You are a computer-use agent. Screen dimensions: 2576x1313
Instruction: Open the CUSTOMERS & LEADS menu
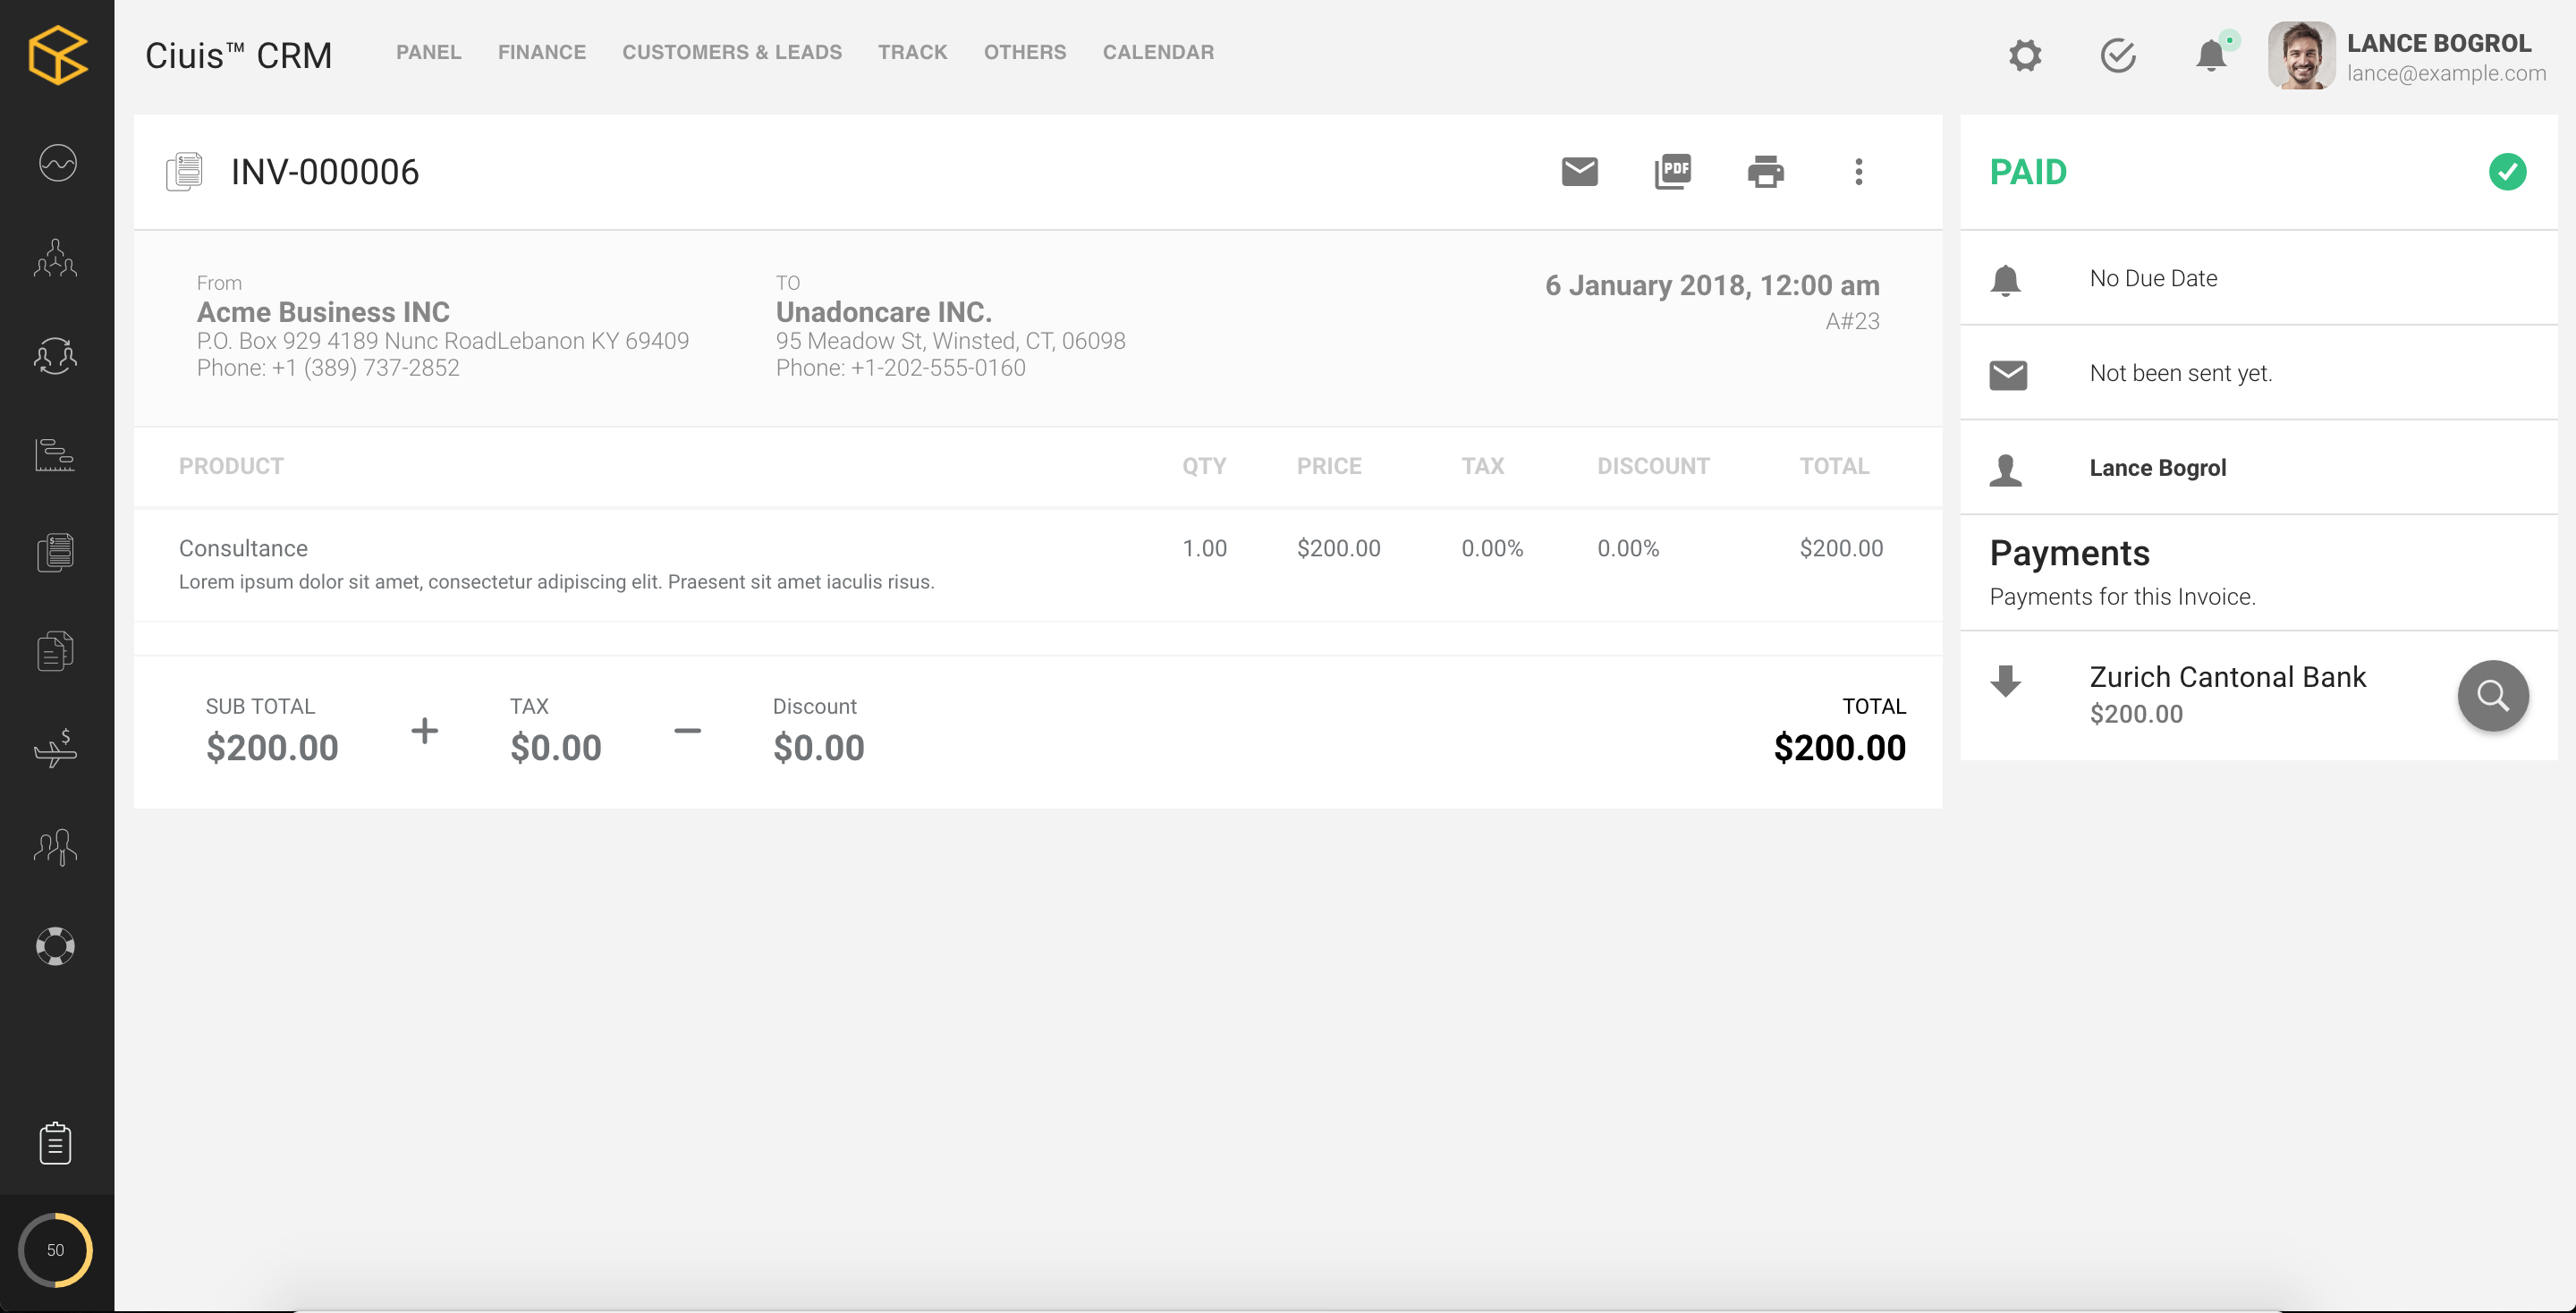731,52
